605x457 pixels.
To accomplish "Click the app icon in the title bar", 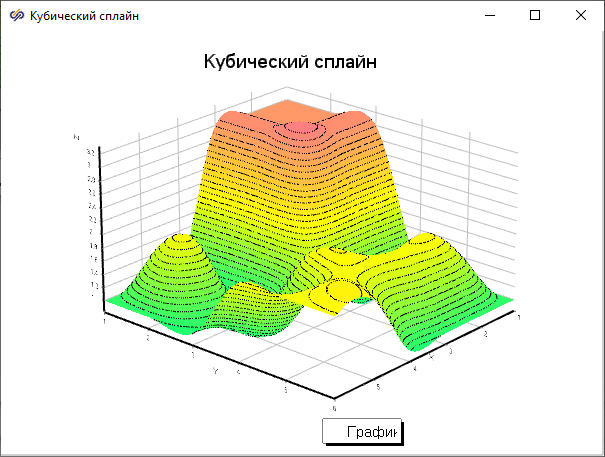I will tap(16, 16).
